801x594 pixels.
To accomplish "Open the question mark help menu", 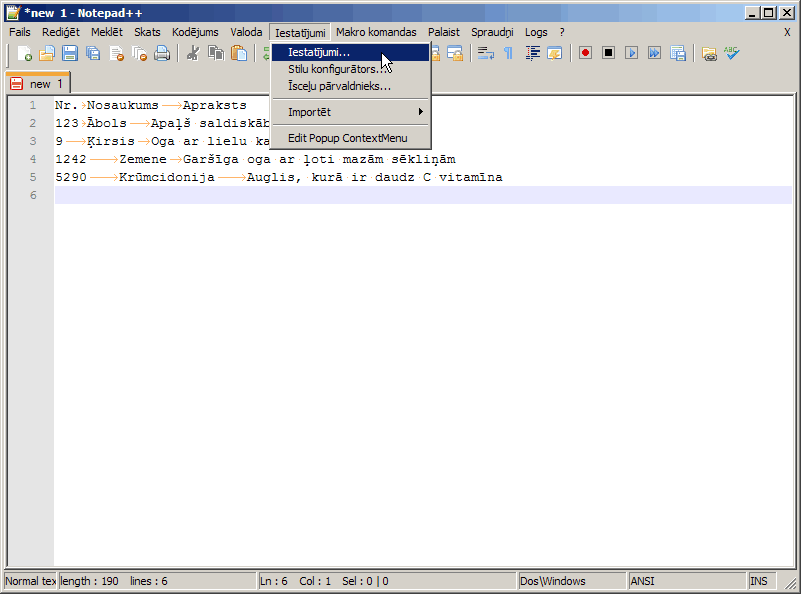I will click(x=562, y=32).
